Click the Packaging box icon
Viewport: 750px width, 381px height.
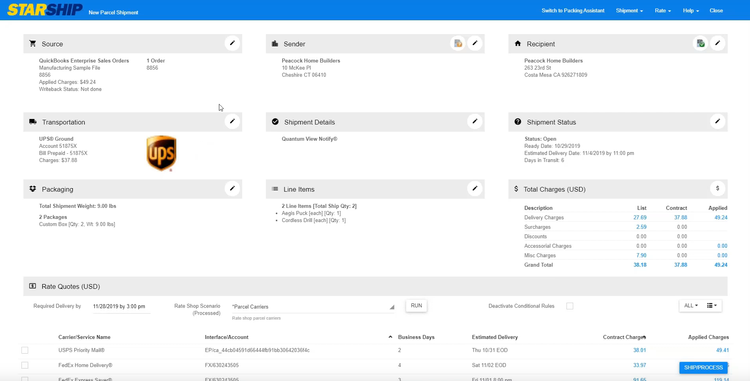33,189
